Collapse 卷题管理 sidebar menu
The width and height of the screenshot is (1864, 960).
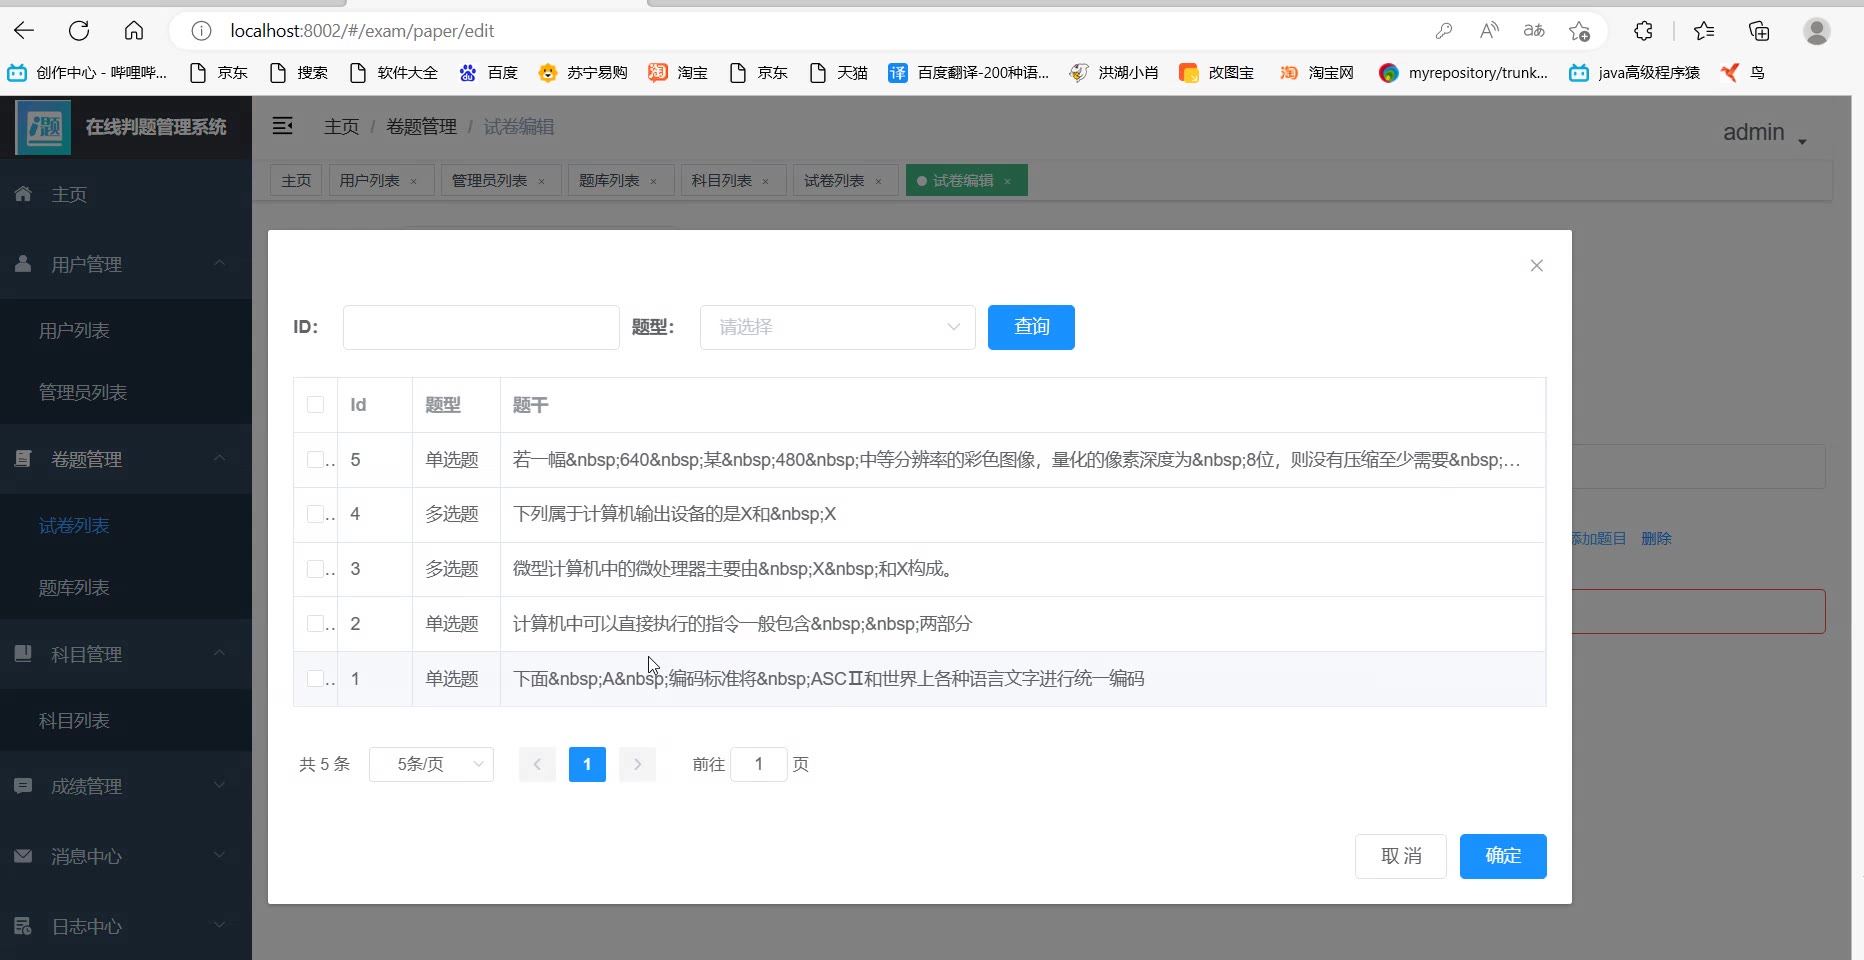click(126, 459)
